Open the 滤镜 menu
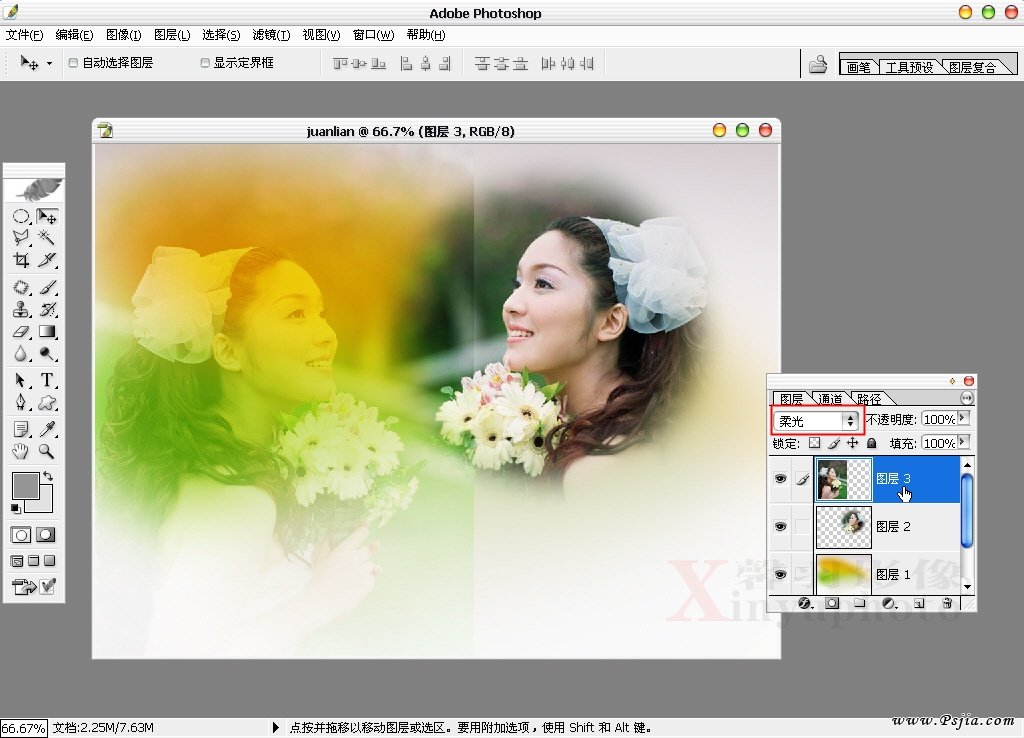Image resolution: width=1024 pixels, height=738 pixels. (x=271, y=35)
